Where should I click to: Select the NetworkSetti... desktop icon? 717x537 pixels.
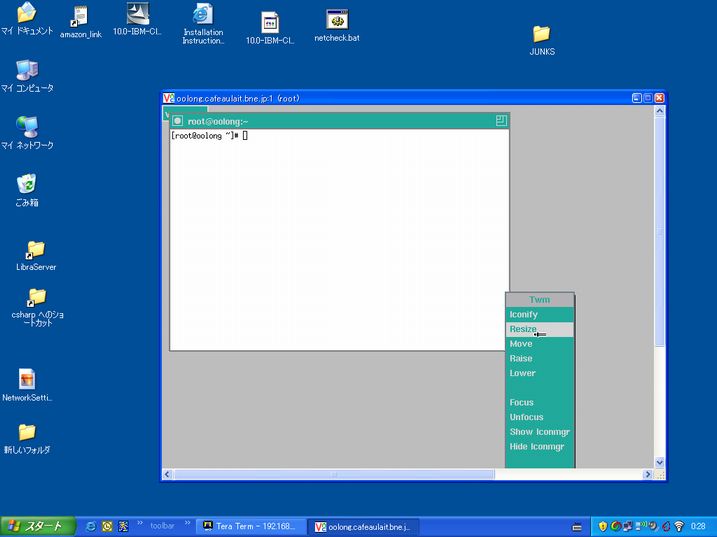(27, 379)
